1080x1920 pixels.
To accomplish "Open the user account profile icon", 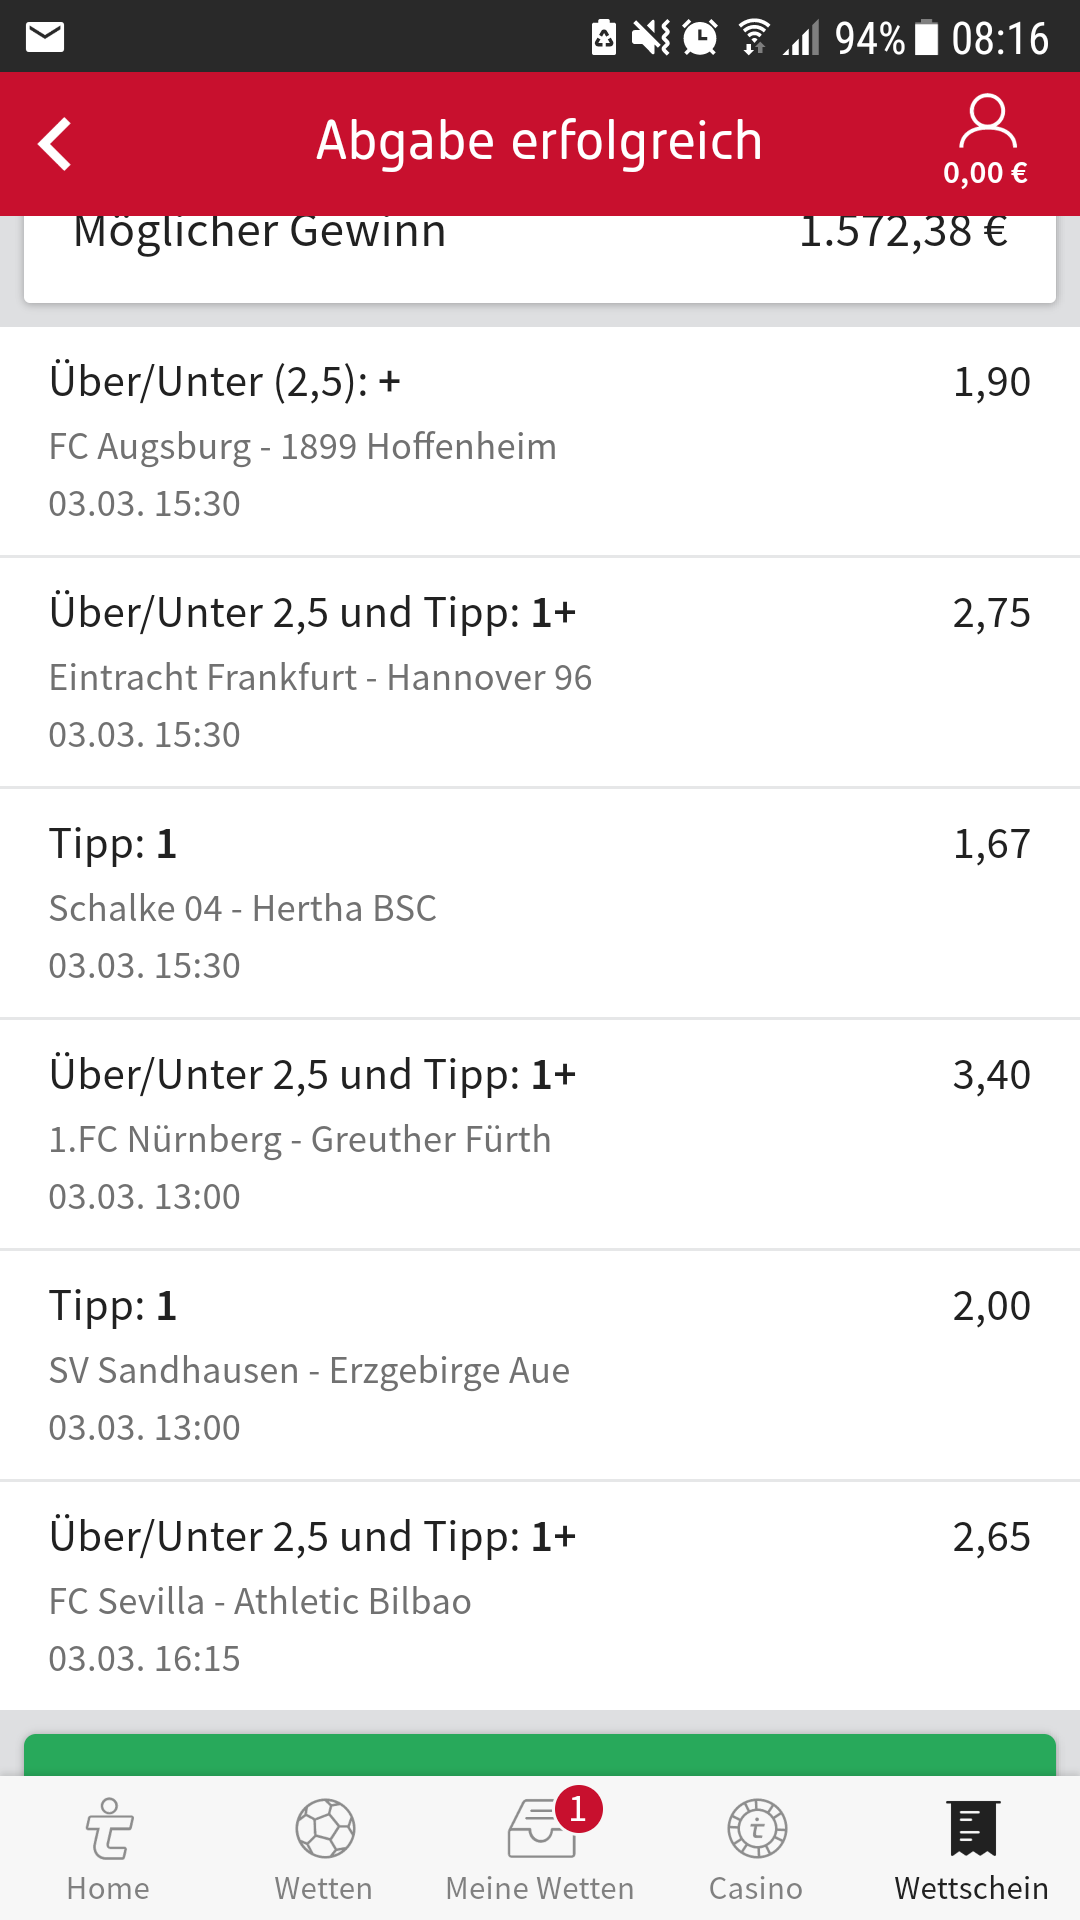I will [x=987, y=122].
